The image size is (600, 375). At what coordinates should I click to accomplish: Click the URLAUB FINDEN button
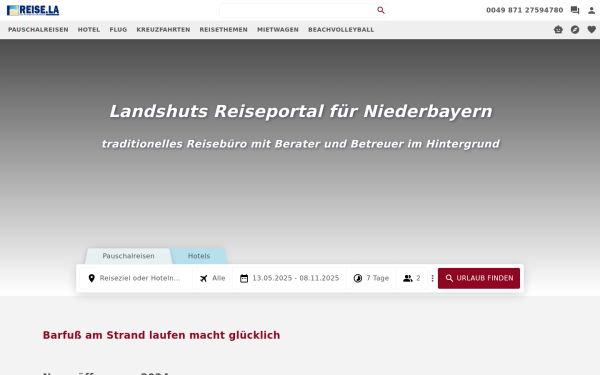pos(479,278)
